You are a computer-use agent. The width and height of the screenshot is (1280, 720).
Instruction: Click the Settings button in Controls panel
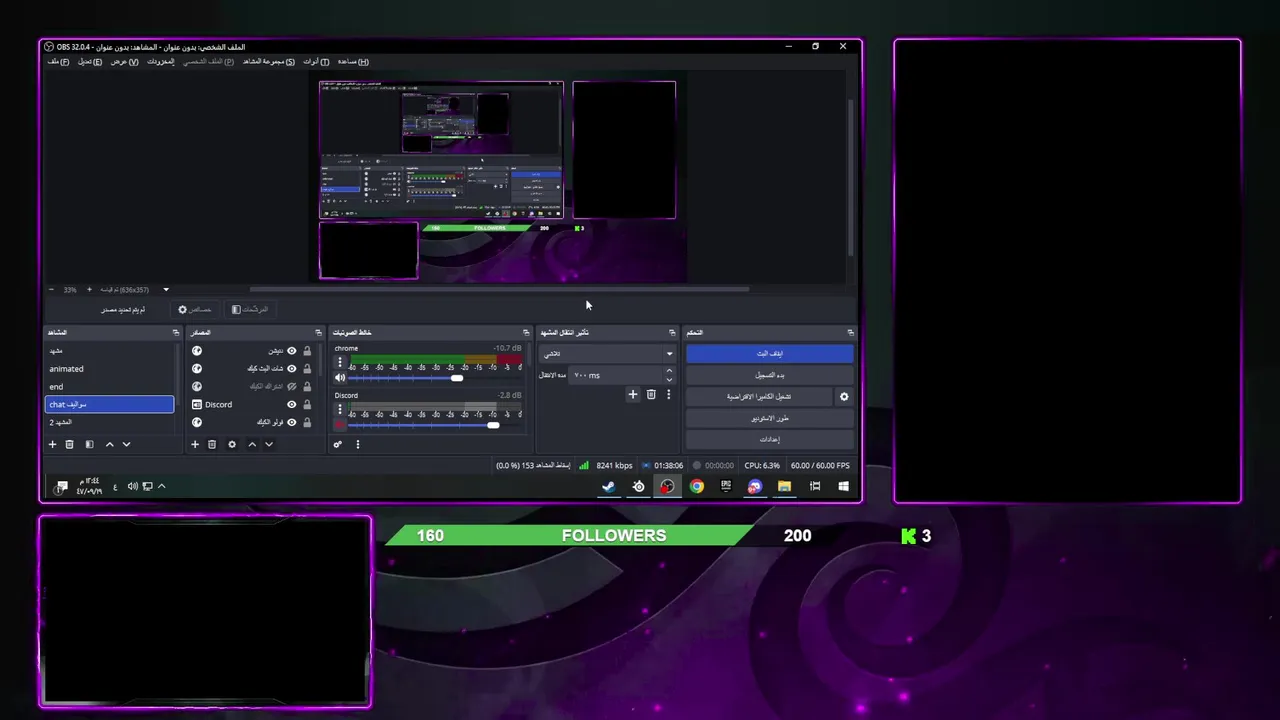(x=769, y=439)
